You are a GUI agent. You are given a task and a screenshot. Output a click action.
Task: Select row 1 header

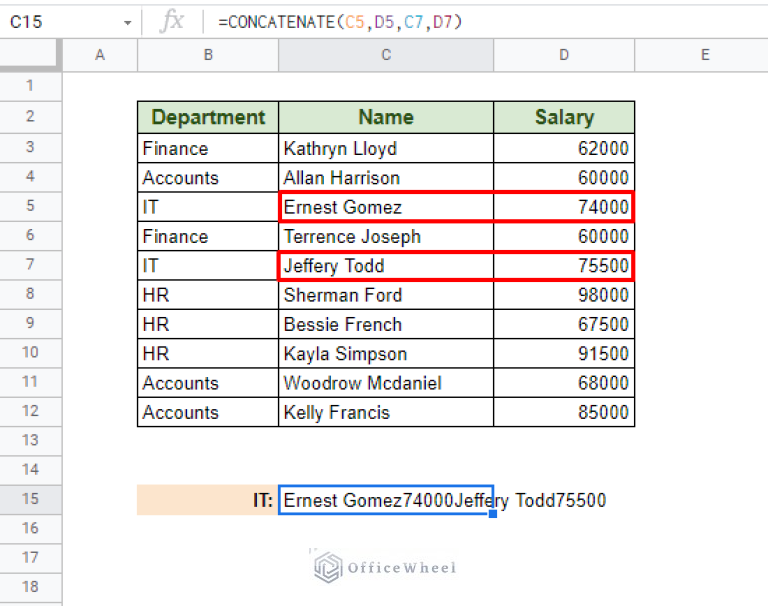tap(30, 86)
